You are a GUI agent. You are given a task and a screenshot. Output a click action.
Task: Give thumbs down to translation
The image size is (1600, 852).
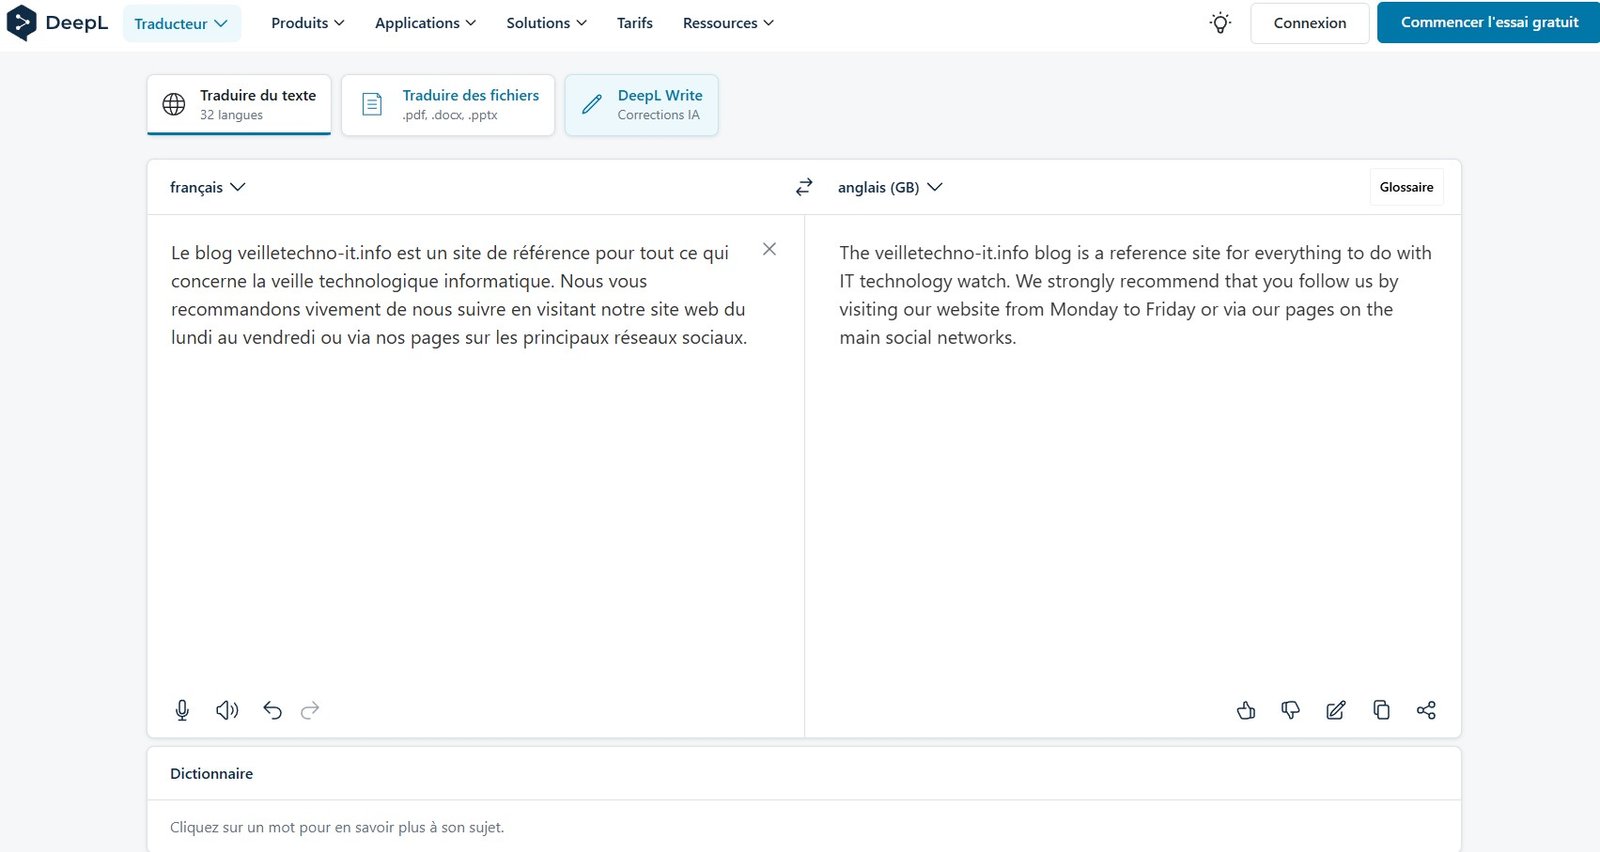(1291, 710)
